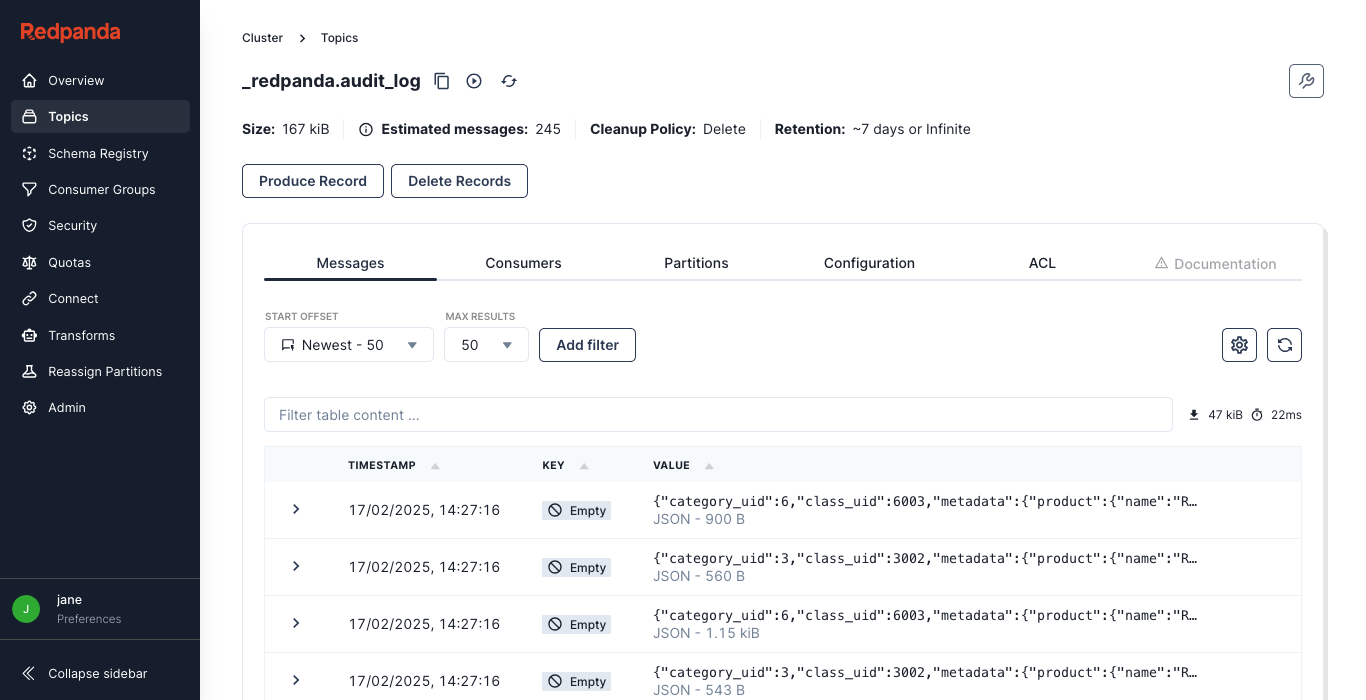The height and width of the screenshot is (700, 1366).
Task: Open the shortcuts lightning icon top right
Action: [x=1306, y=81]
